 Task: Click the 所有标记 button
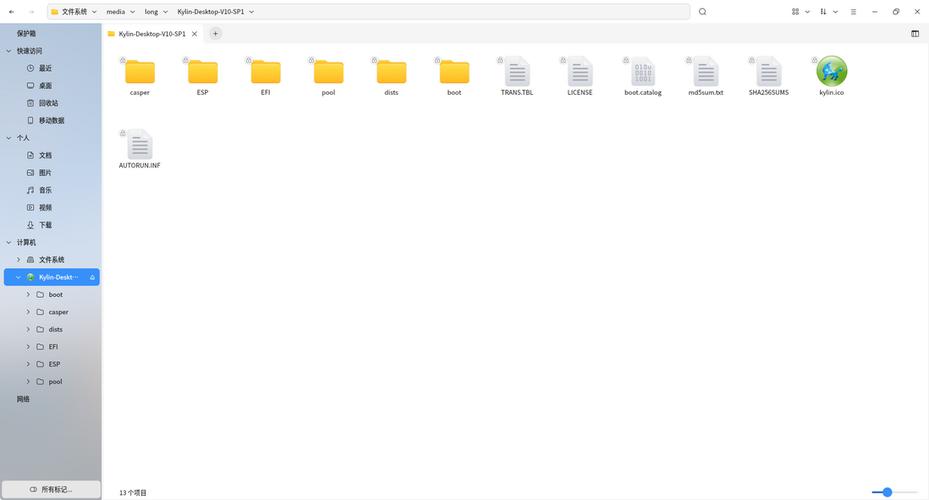pos(51,489)
